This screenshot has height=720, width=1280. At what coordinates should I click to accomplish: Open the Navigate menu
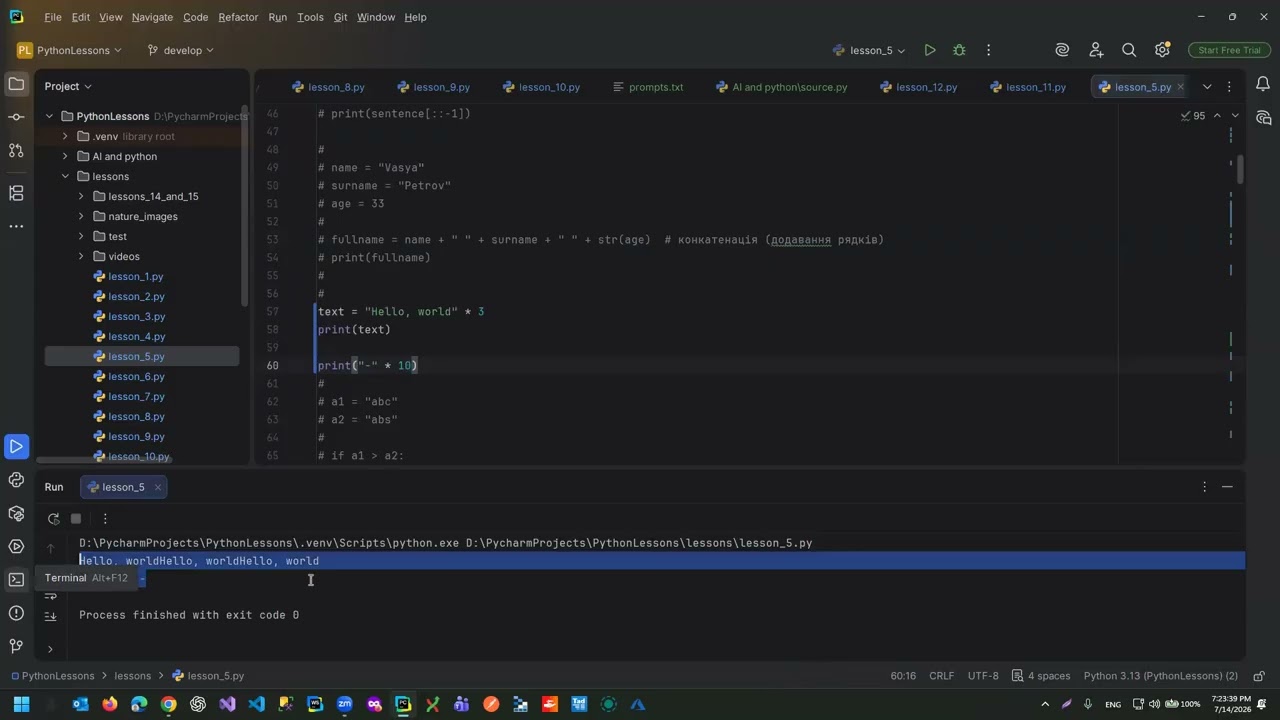[152, 17]
